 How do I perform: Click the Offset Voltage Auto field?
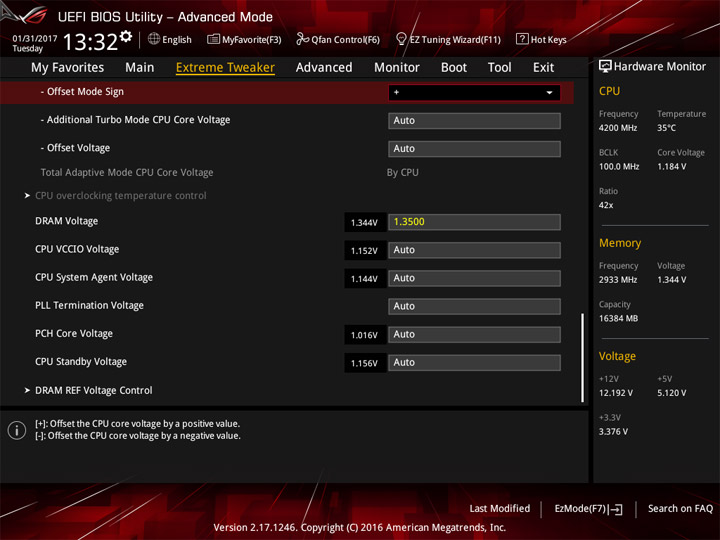click(474, 149)
